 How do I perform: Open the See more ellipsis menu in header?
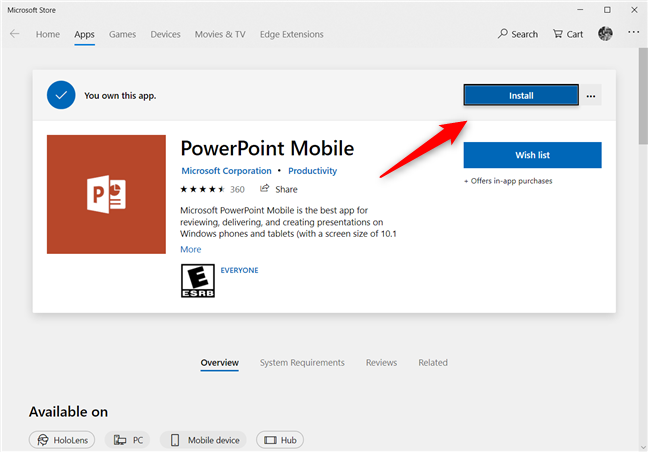click(633, 34)
